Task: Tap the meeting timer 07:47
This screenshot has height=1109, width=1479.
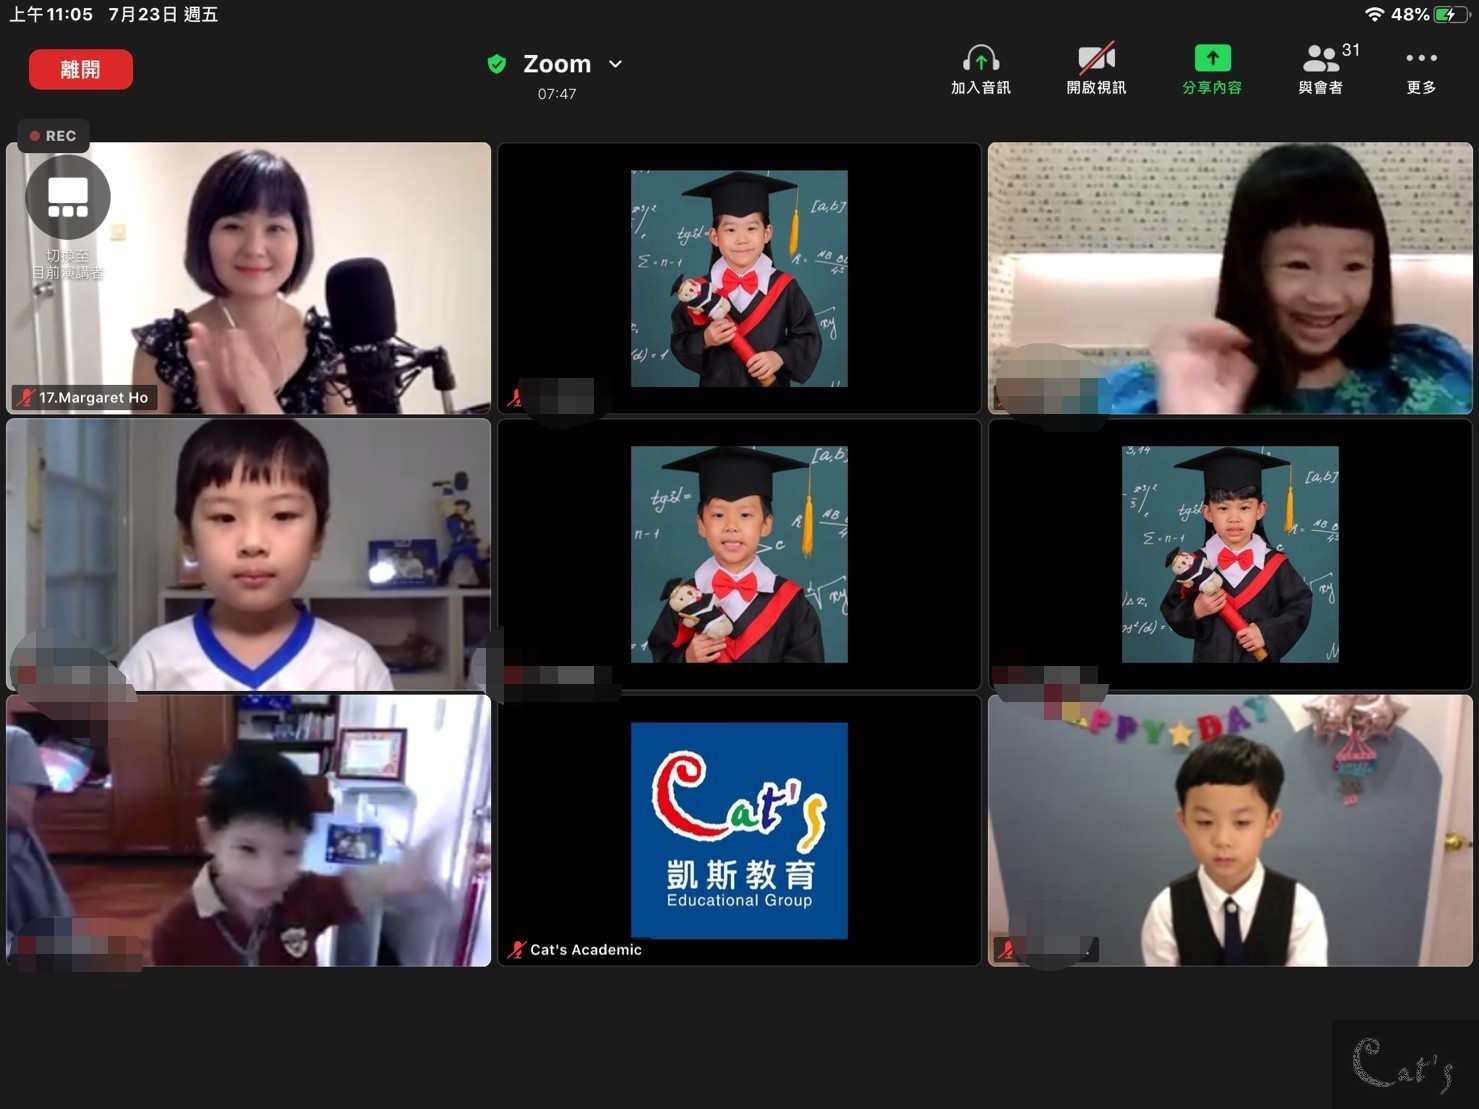Action: (557, 94)
